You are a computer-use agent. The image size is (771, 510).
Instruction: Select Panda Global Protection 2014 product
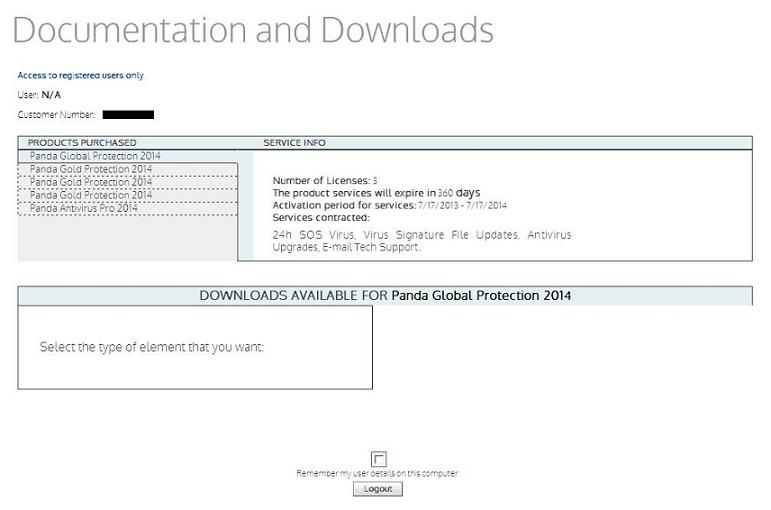127,156
